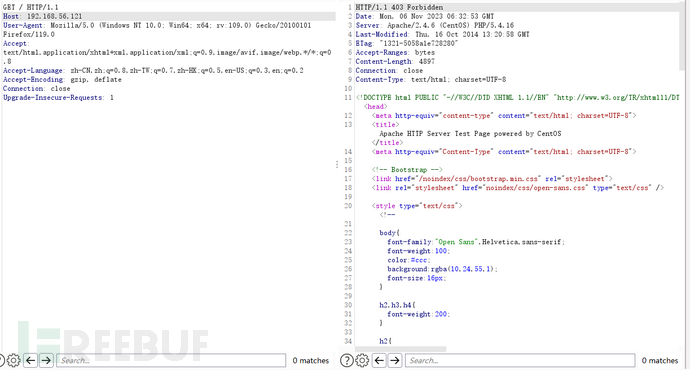The height and width of the screenshot is (370, 690).
Task: Click the 'Content-Length: 4897' line
Action: click(x=395, y=62)
